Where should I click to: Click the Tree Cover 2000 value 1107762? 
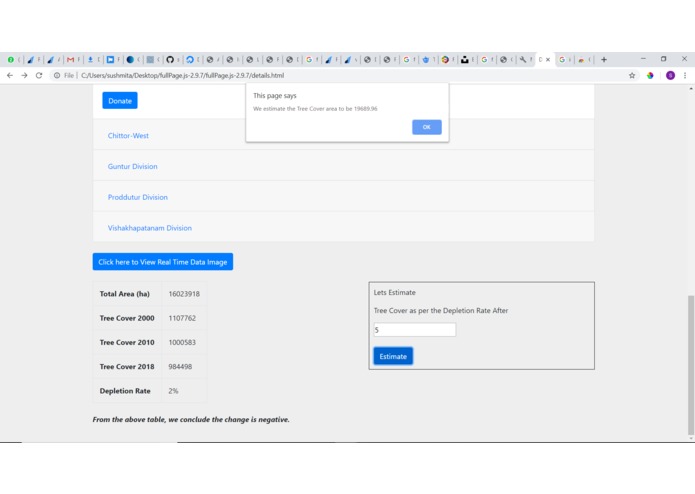point(182,318)
